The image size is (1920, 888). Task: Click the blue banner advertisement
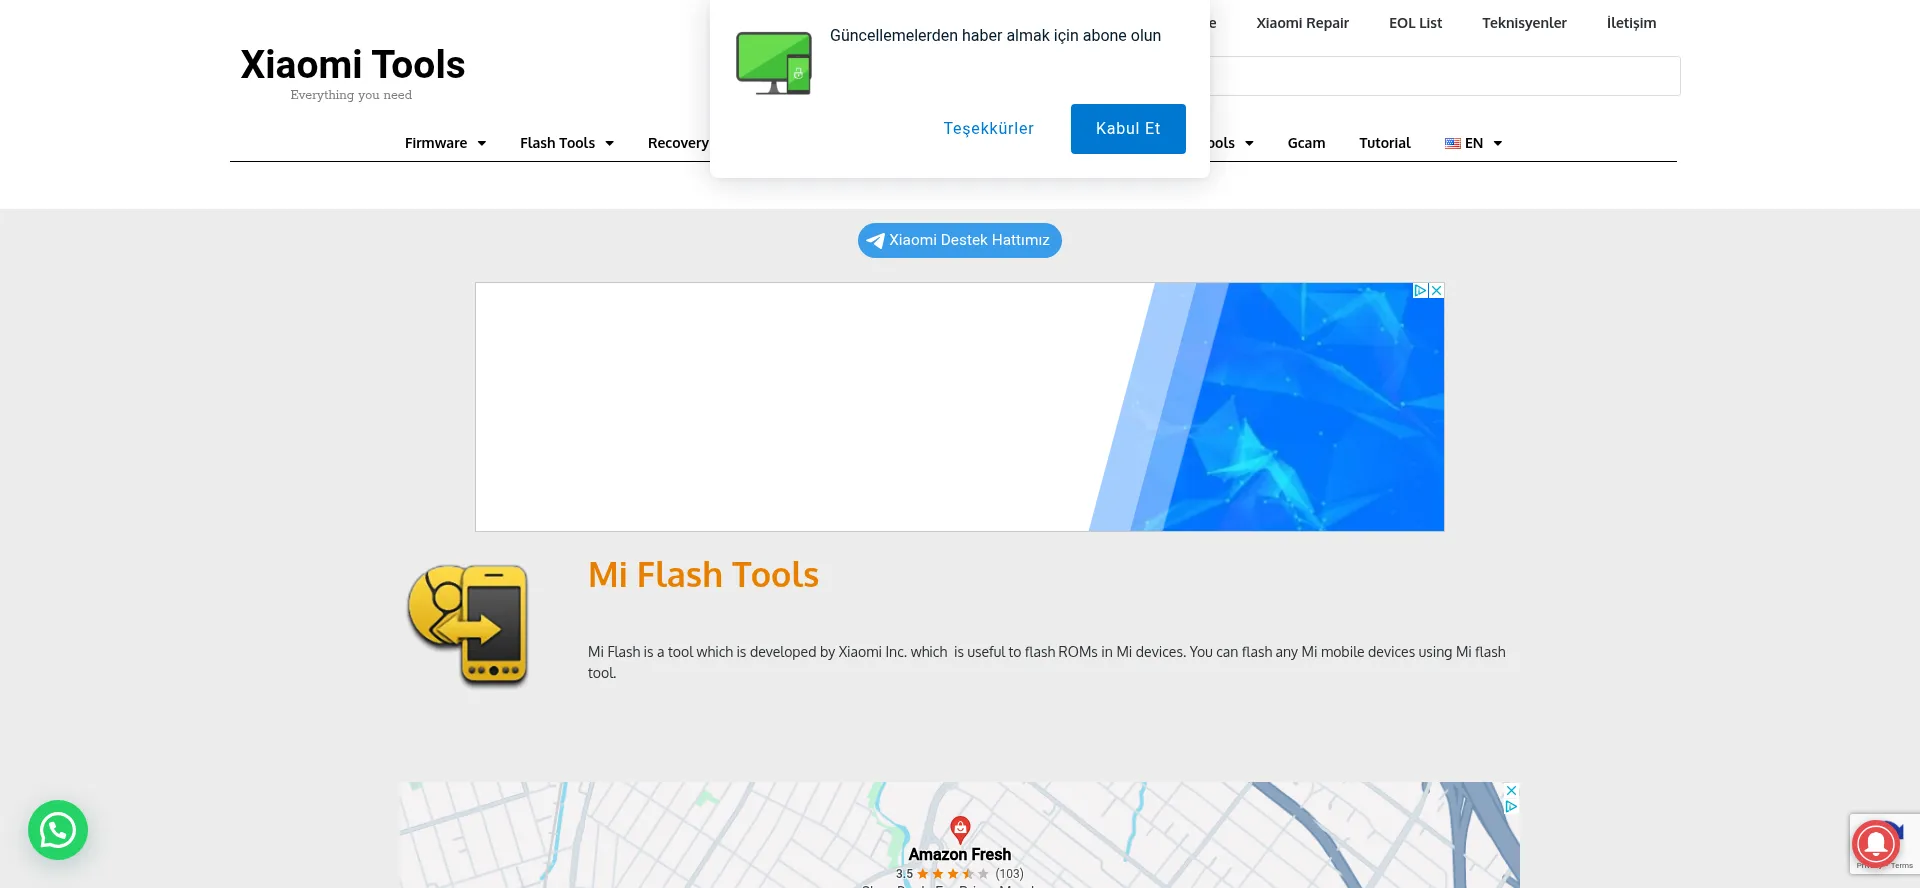pos(960,407)
